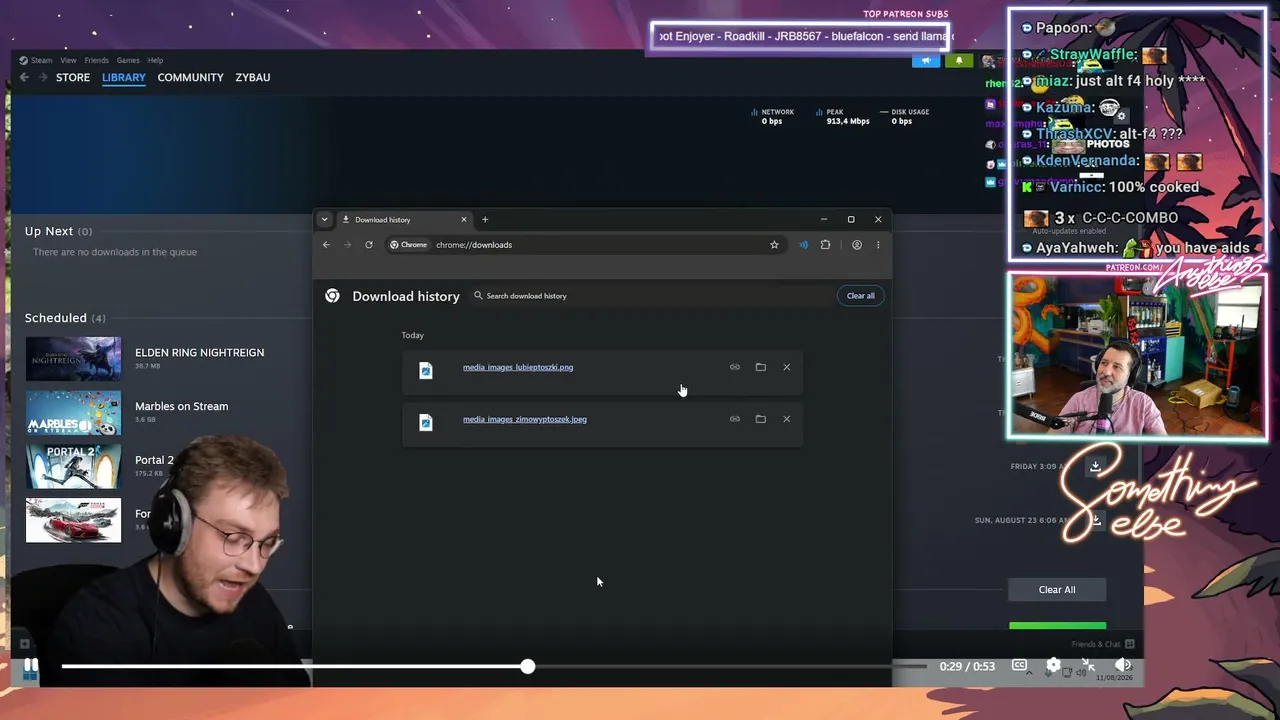This screenshot has width=1280, height=720.
Task: Open the Marbles on Stream thumbnail
Action: (73, 413)
